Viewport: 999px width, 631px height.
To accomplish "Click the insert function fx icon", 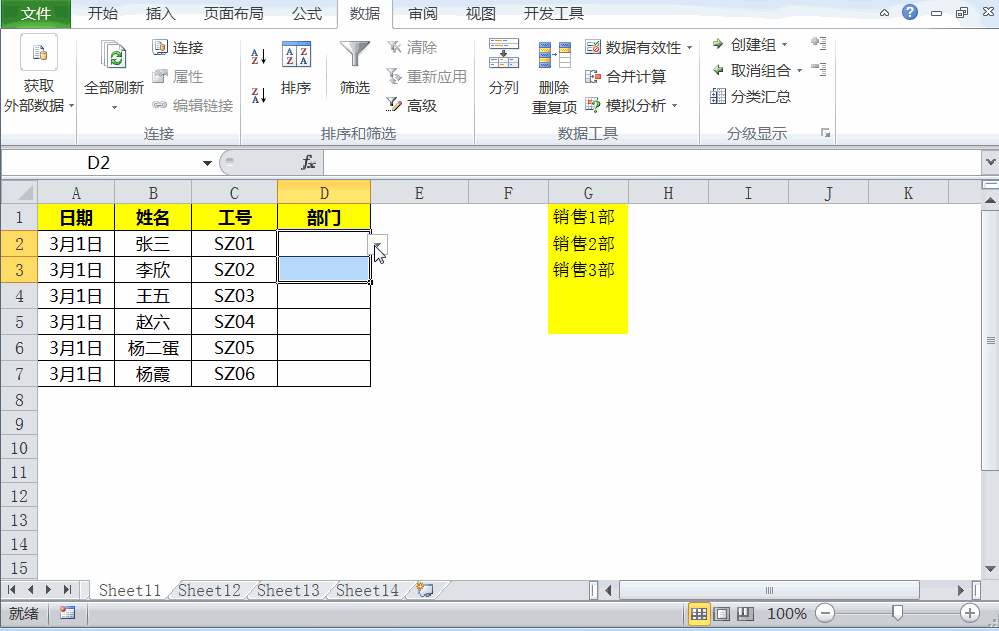I will coord(308,163).
